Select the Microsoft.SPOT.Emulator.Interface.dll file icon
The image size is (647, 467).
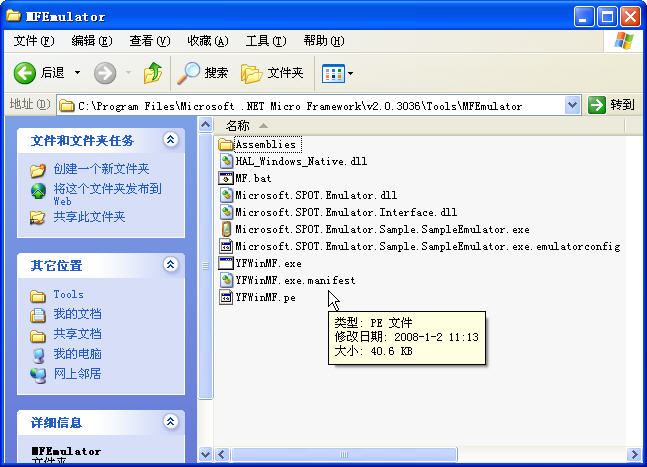226,212
